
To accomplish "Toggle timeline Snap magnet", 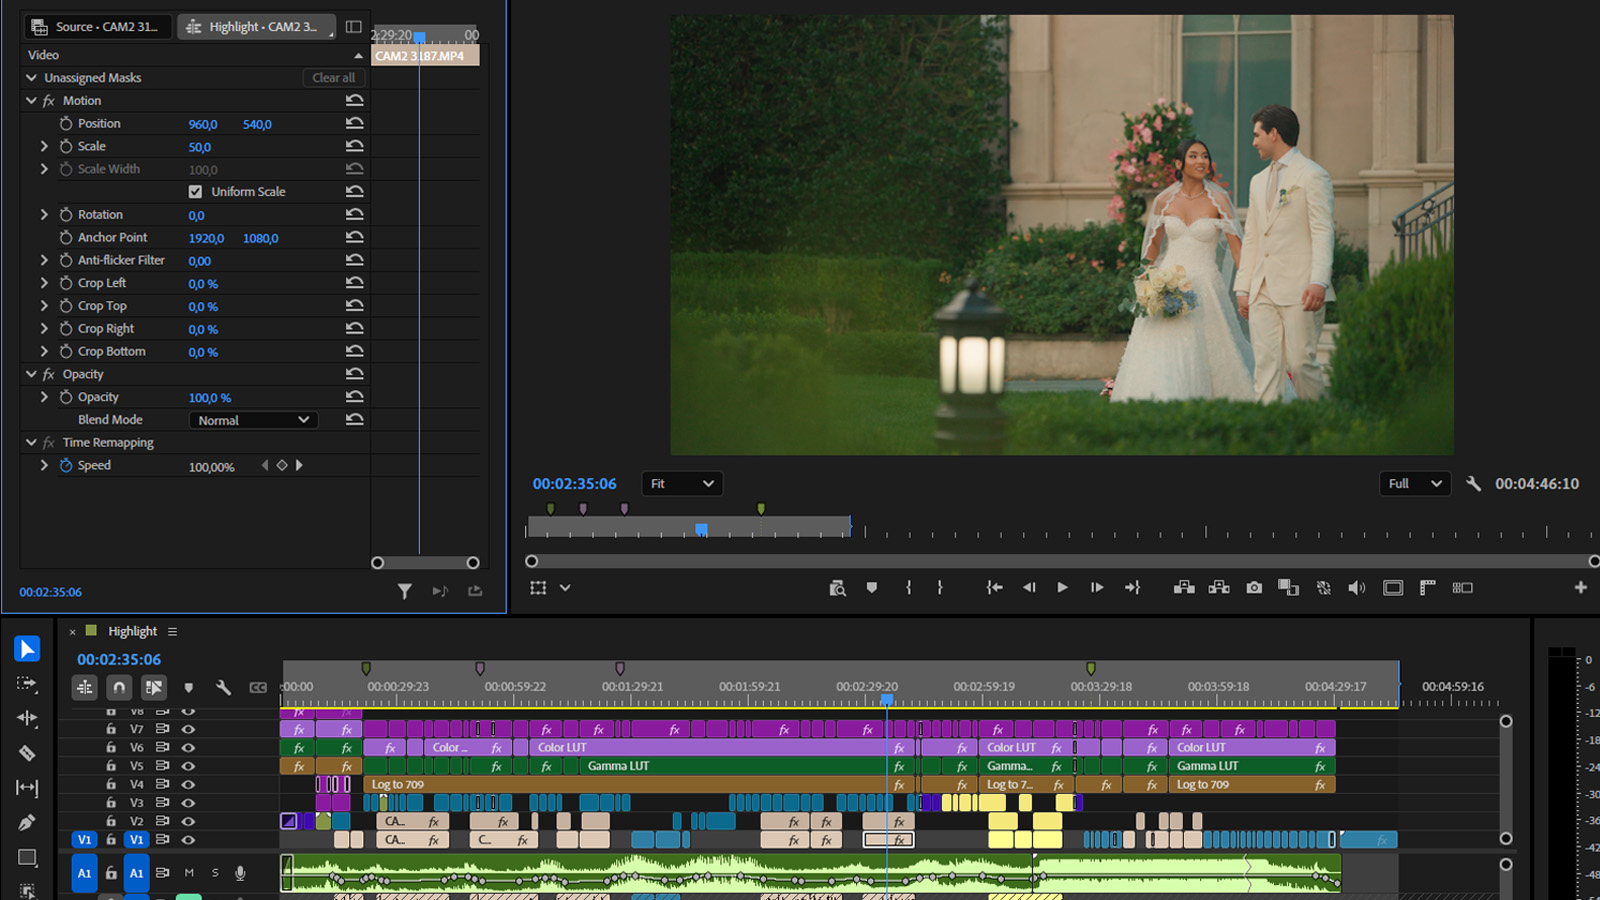I will click(119, 687).
